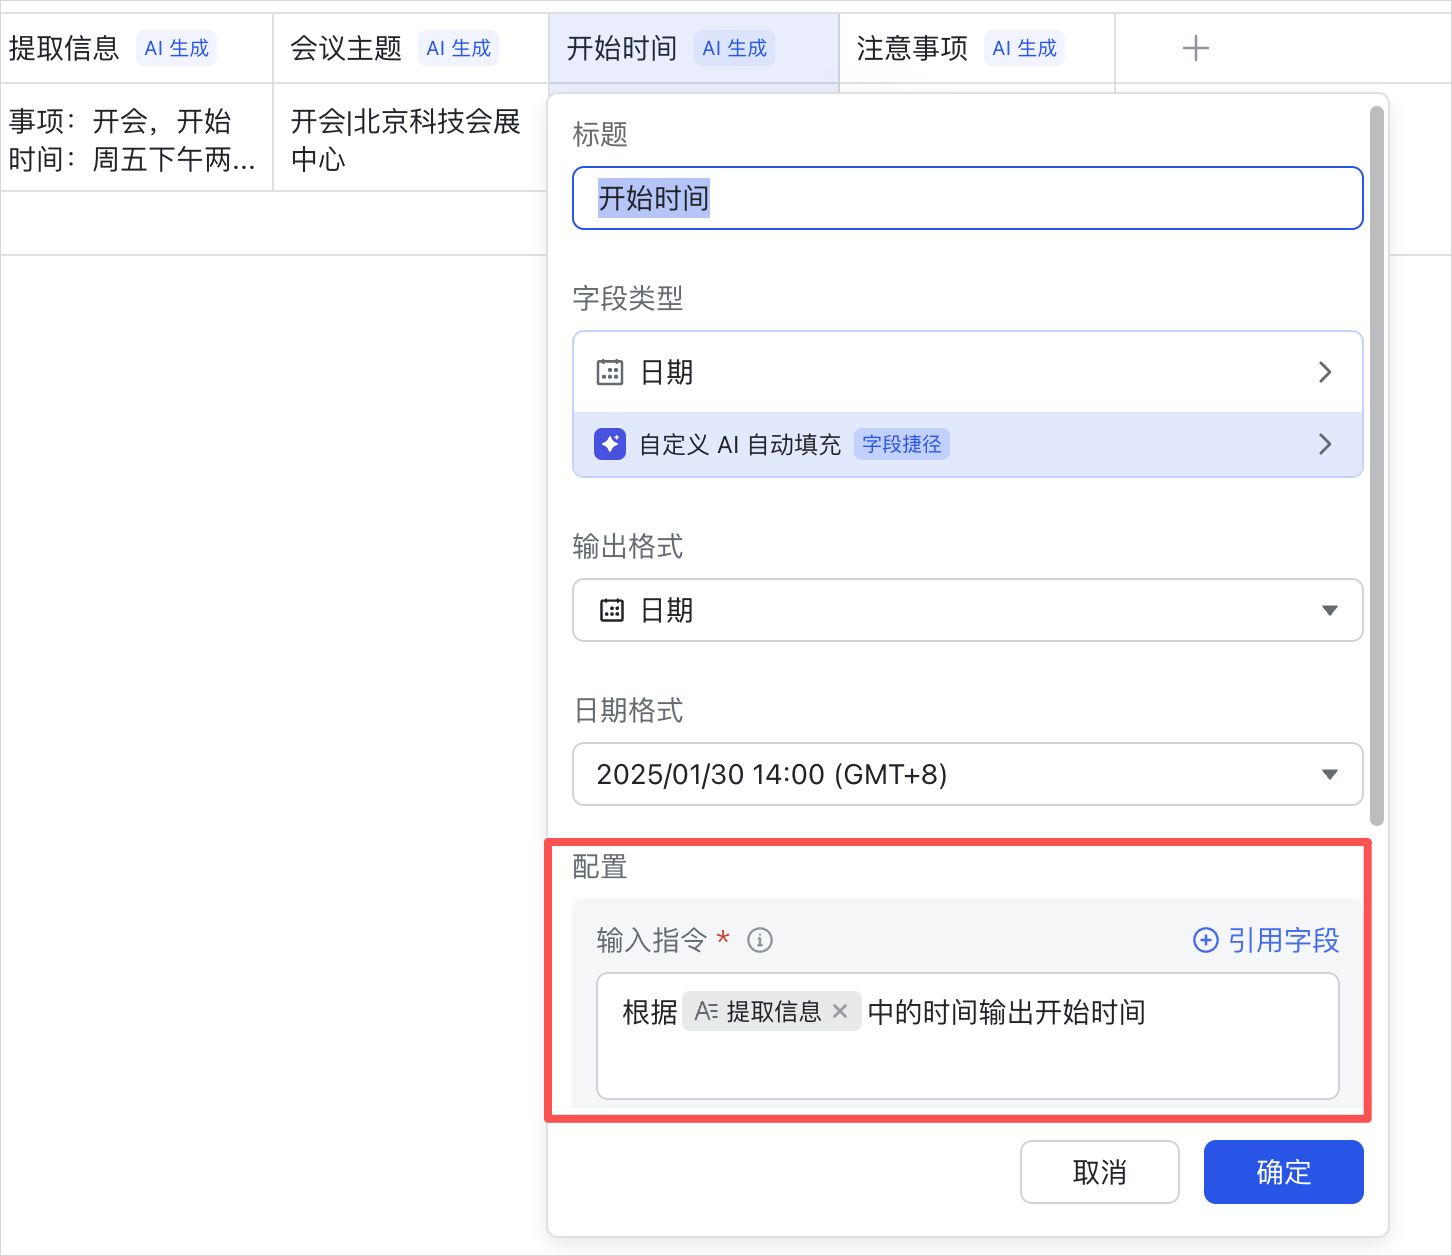
Task: Click the info icon next to 输入指令
Action: click(760, 940)
